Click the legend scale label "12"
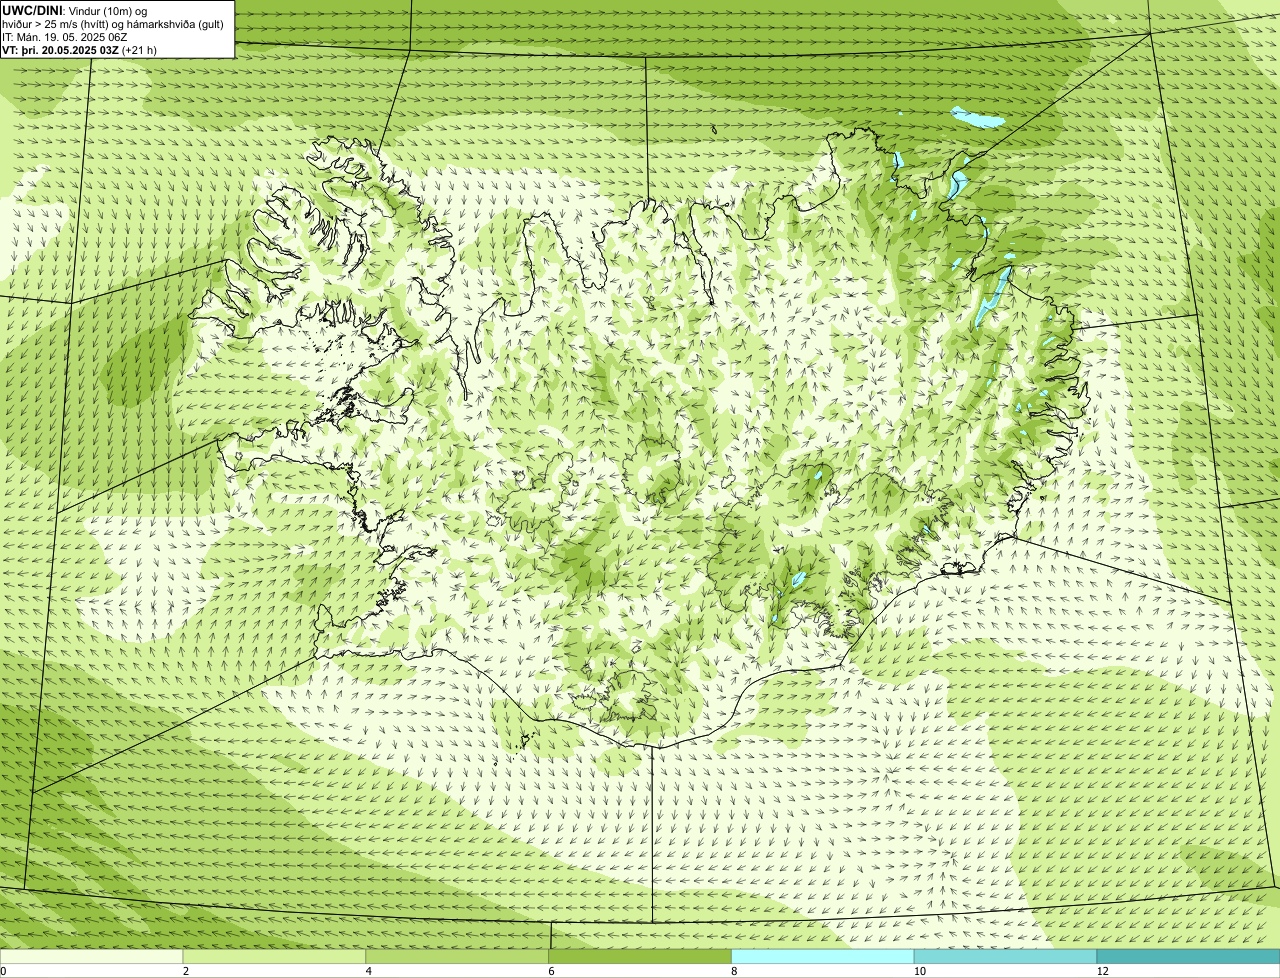 1103,971
